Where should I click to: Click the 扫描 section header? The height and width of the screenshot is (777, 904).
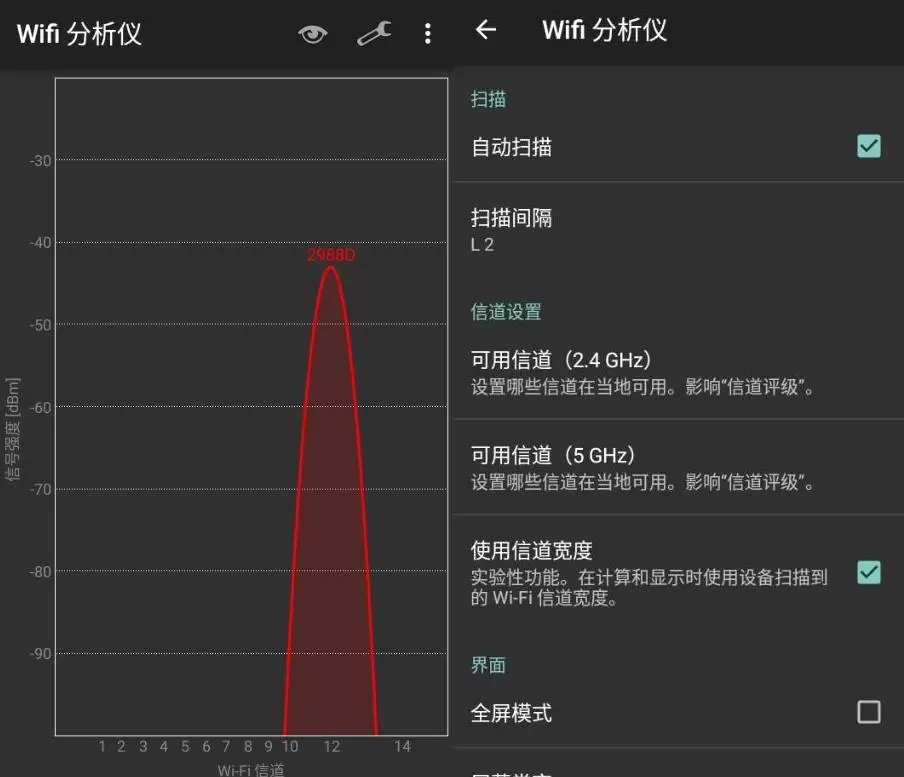[x=488, y=99]
